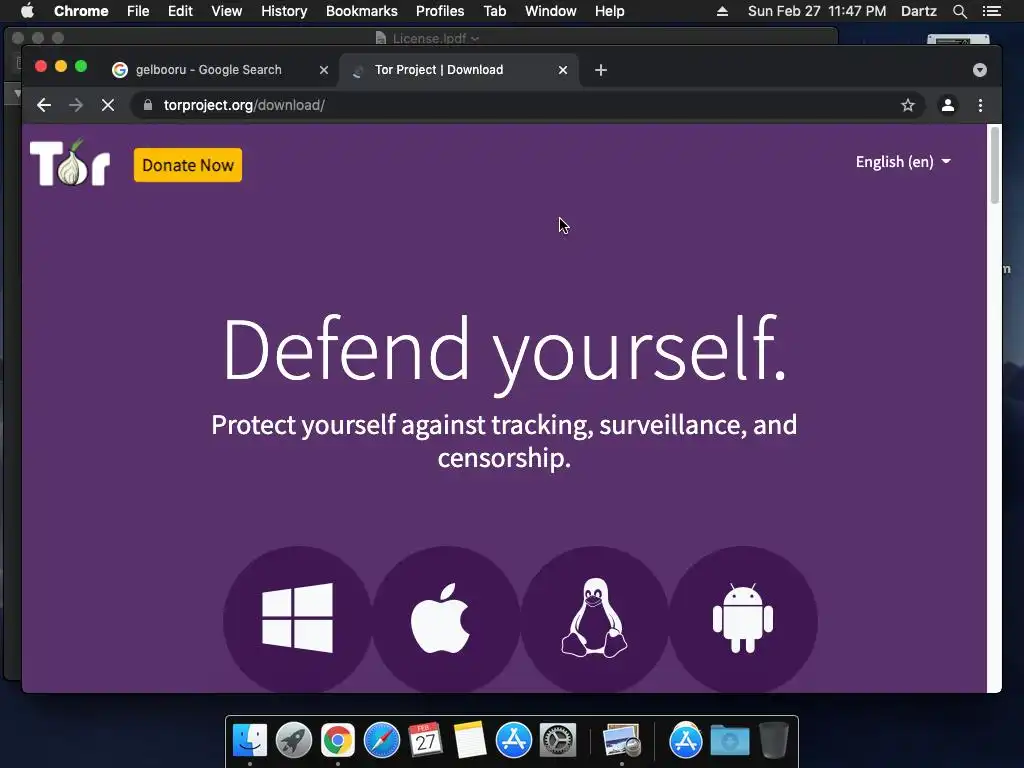Open the History menu
The image size is (1024, 768).
pyautogui.click(x=284, y=11)
